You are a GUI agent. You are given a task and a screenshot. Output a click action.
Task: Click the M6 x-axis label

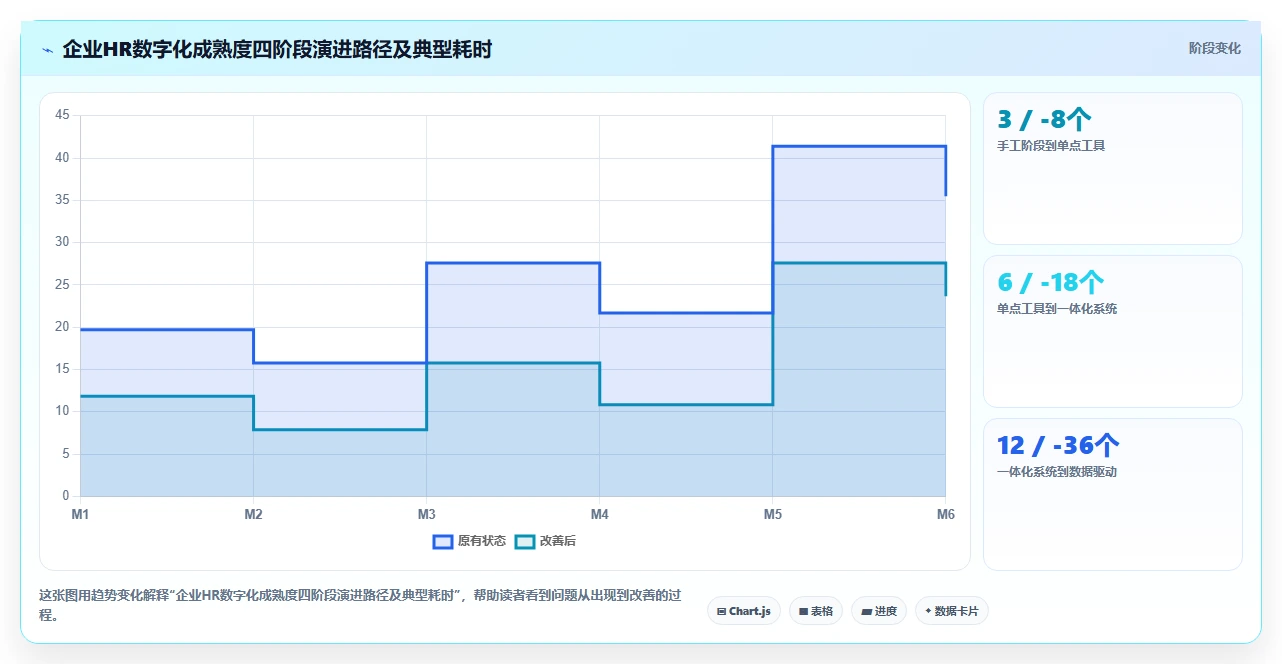(x=945, y=514)
